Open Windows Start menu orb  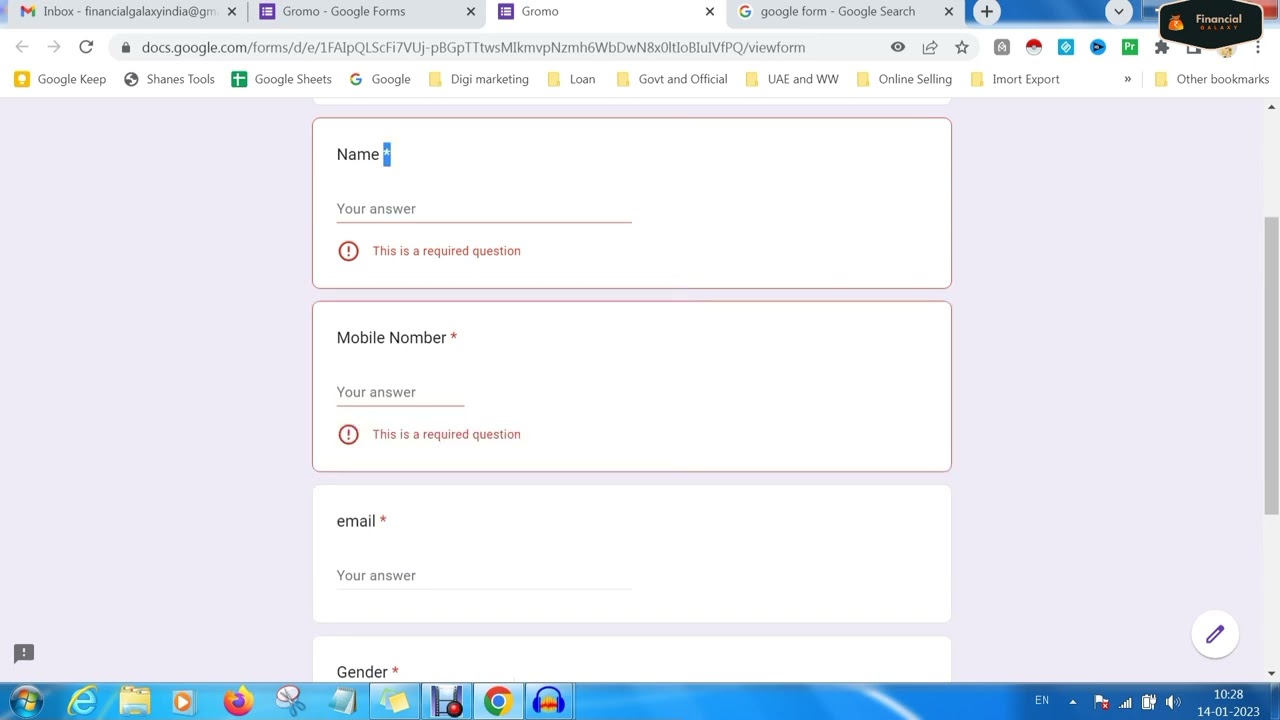click(26, 700)
